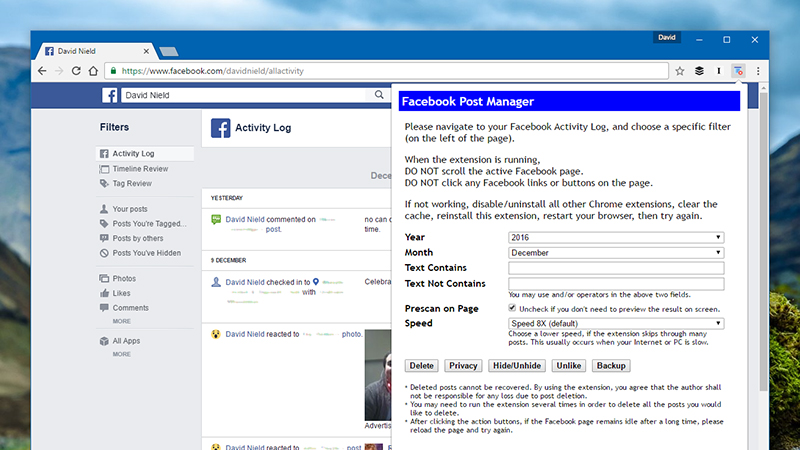Open Facebook Post Manager extension icon
Screen dimensions: 800x450
pyautogui.click(x=738, y=71)
